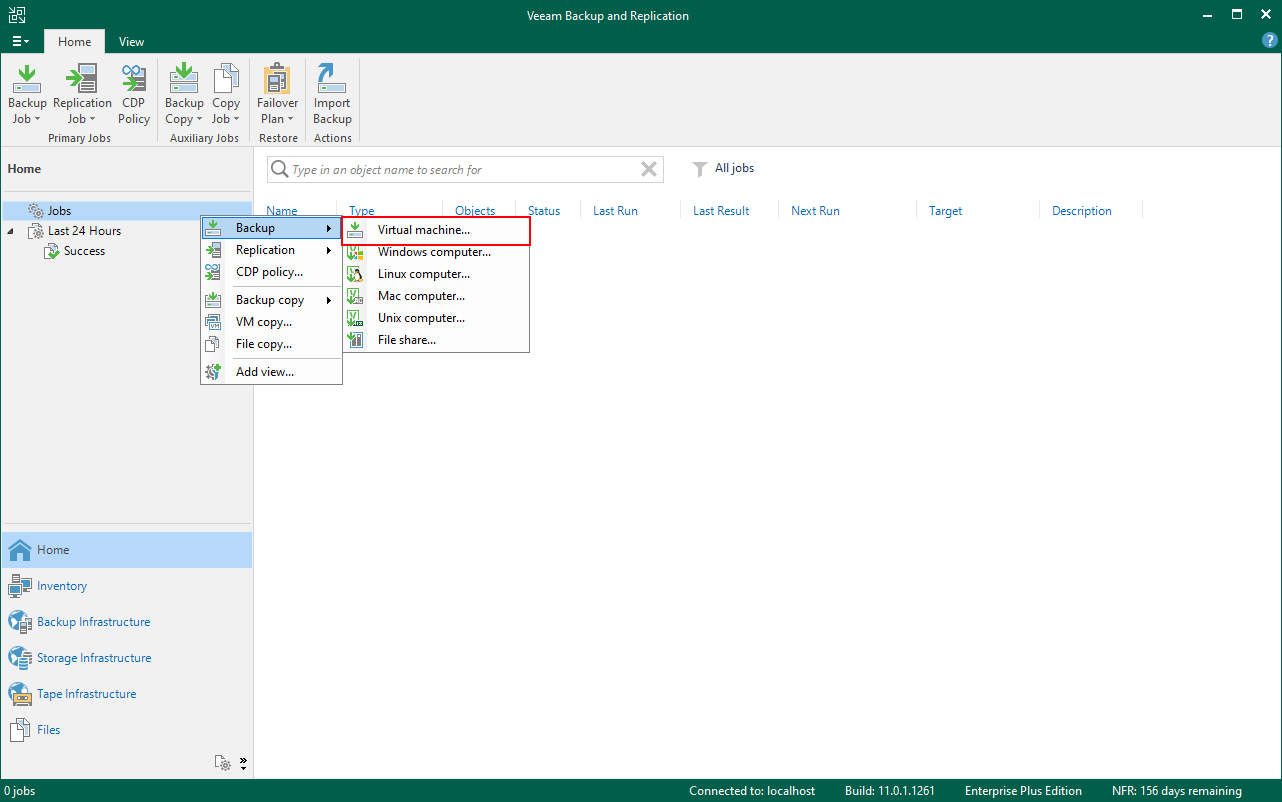This screenshot has height=802, width=1282.
Task: Open the Backup Infrastructure navigation pane
Action: click(93, 622)
